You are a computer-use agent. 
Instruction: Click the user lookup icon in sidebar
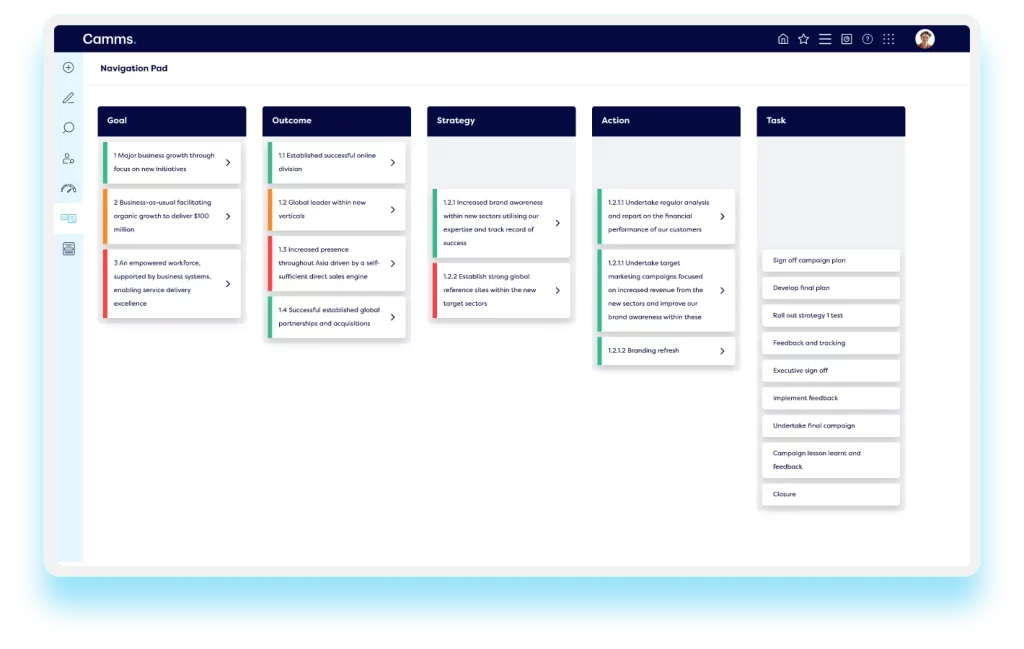pyautogui.click(x=68, y=158)
